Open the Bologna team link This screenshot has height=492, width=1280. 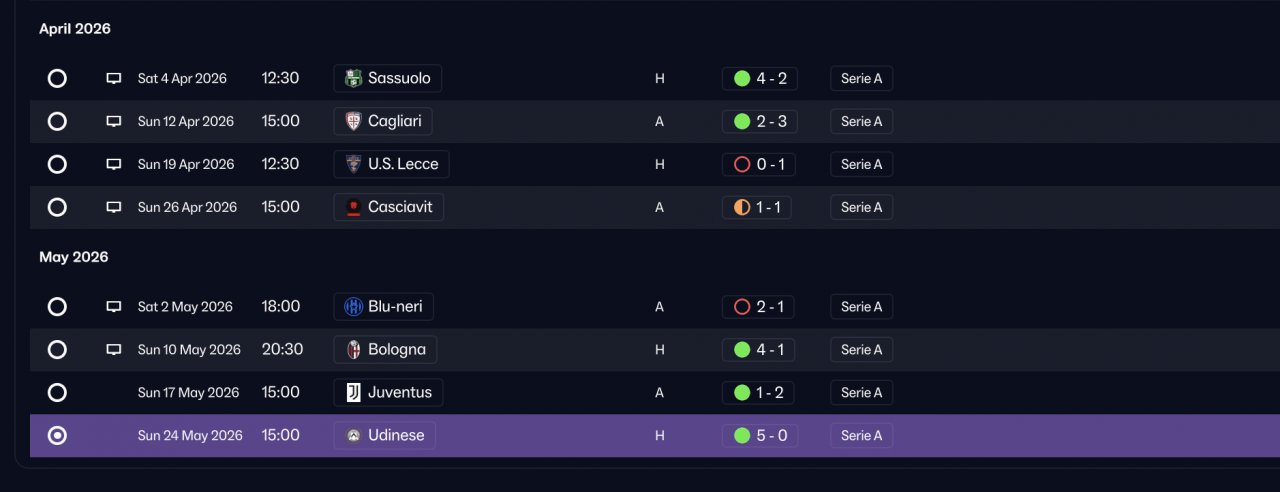[x=385, y=350]
